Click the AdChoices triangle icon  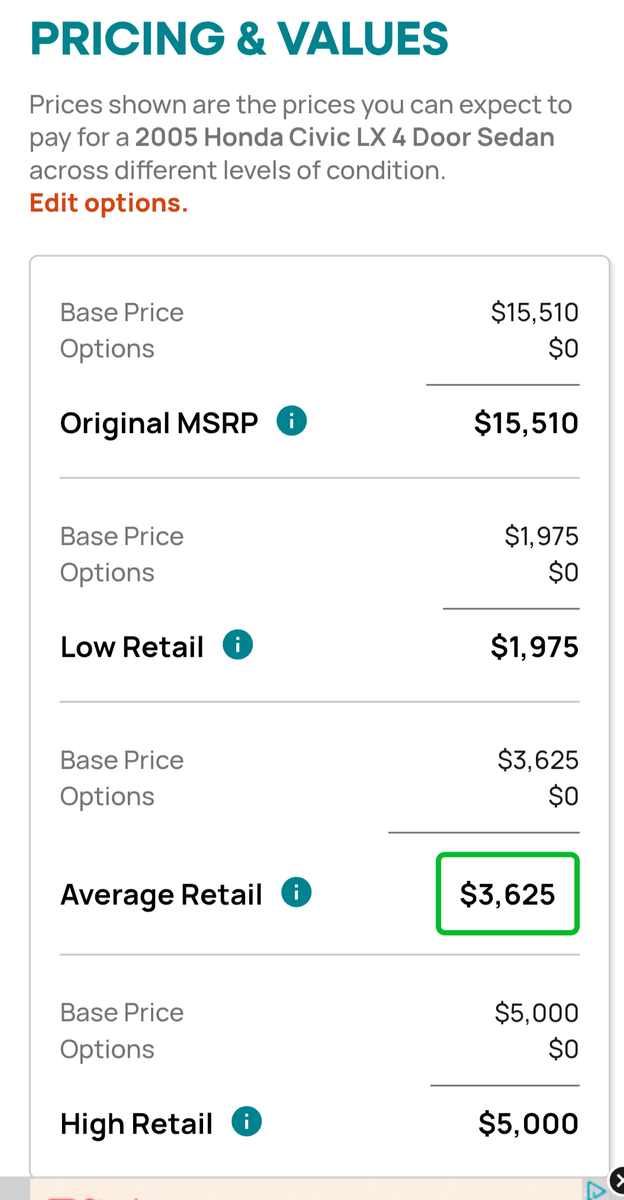(595, 1190)
